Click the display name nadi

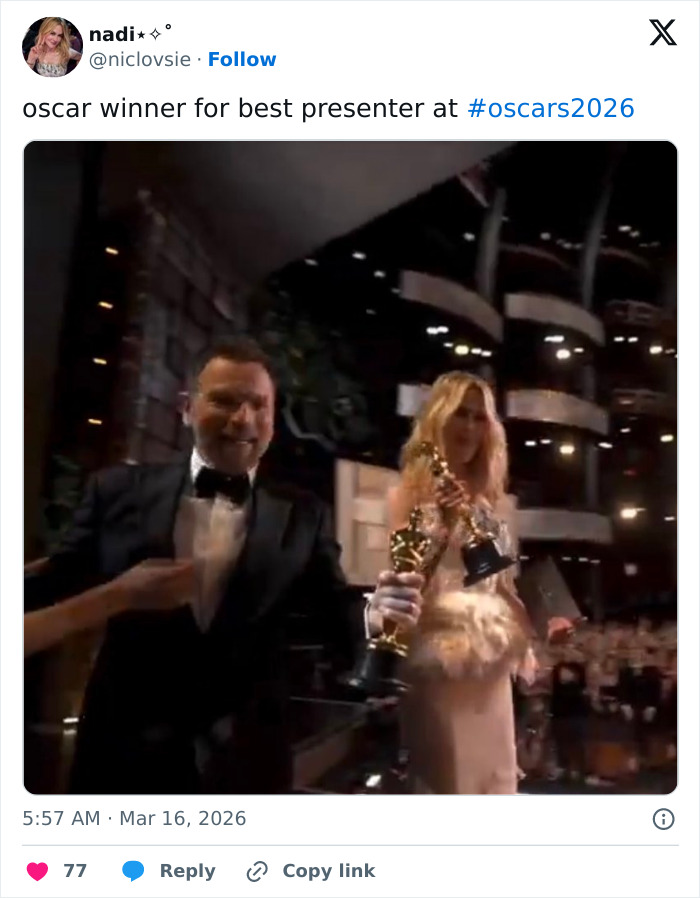coord(113,33)
